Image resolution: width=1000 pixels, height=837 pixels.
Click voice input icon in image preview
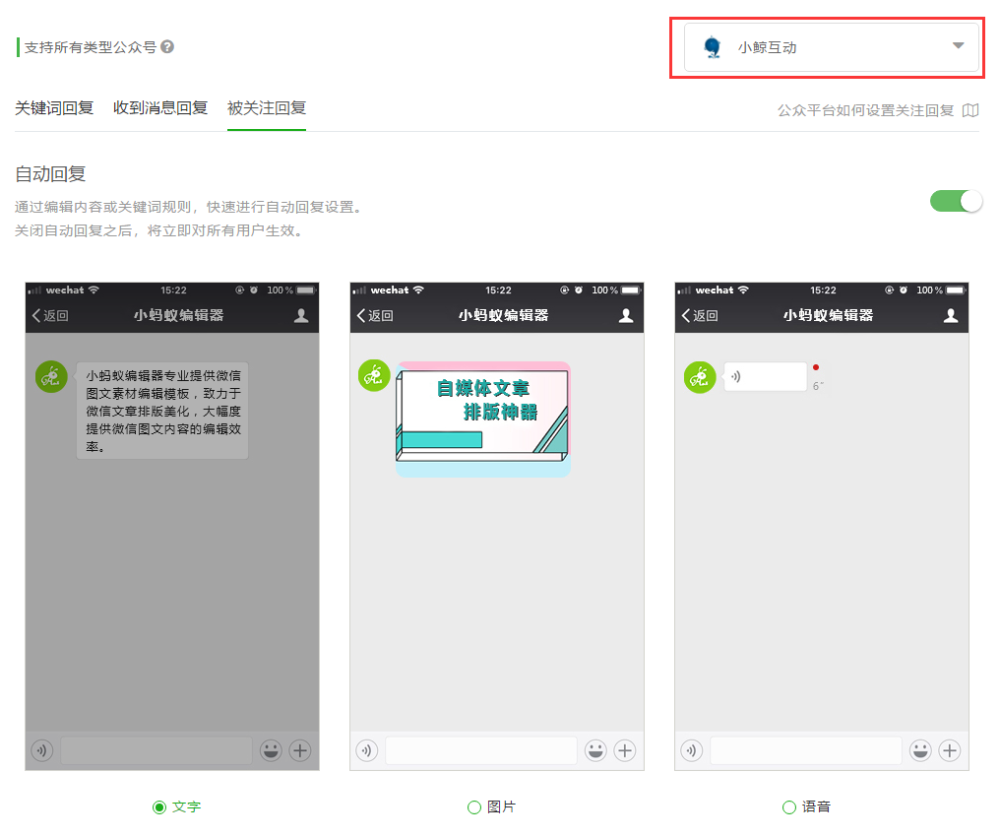(367, 751)
